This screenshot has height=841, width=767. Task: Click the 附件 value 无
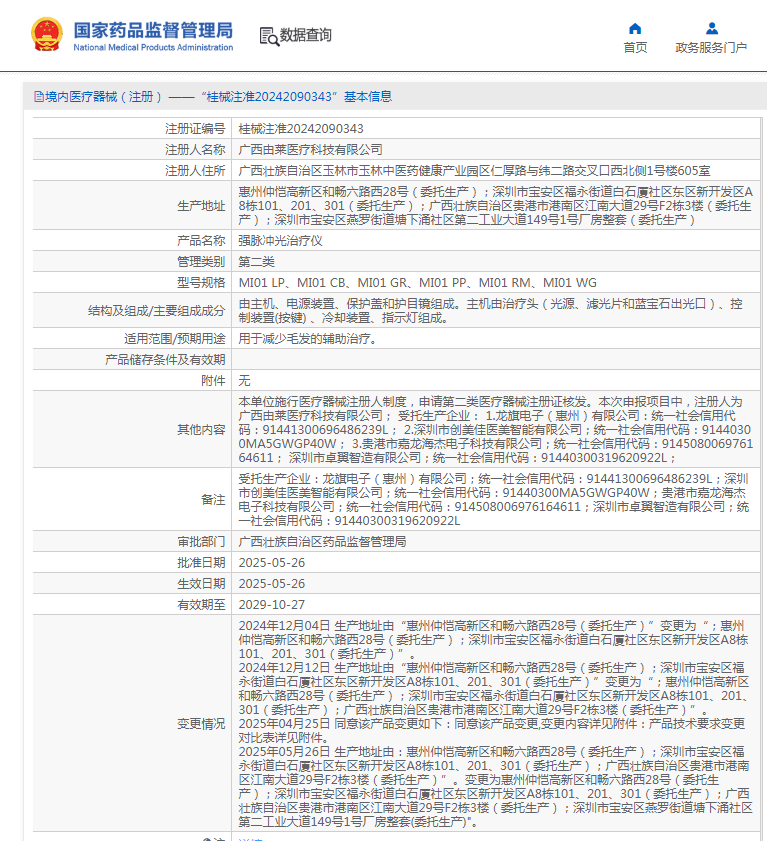(x=245, y=380)
